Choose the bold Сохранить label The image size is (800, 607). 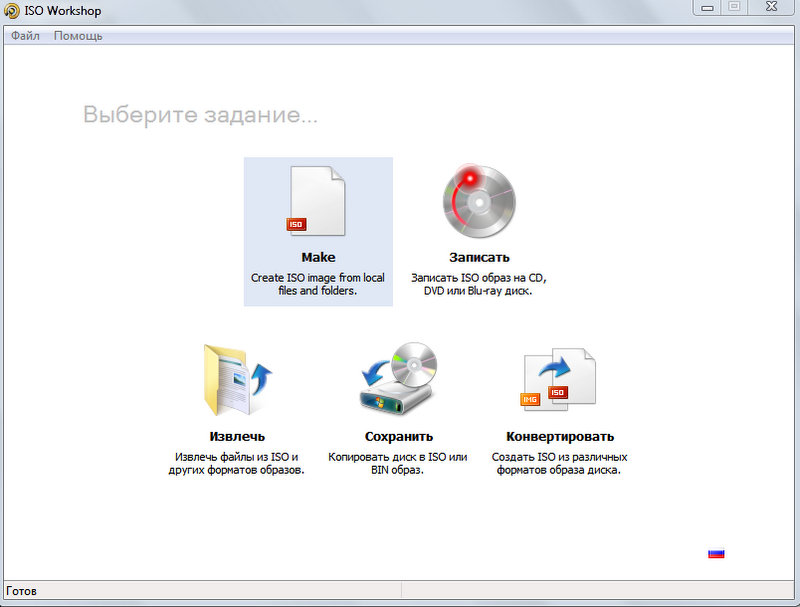pyautogui.click(x=399, y=436)
